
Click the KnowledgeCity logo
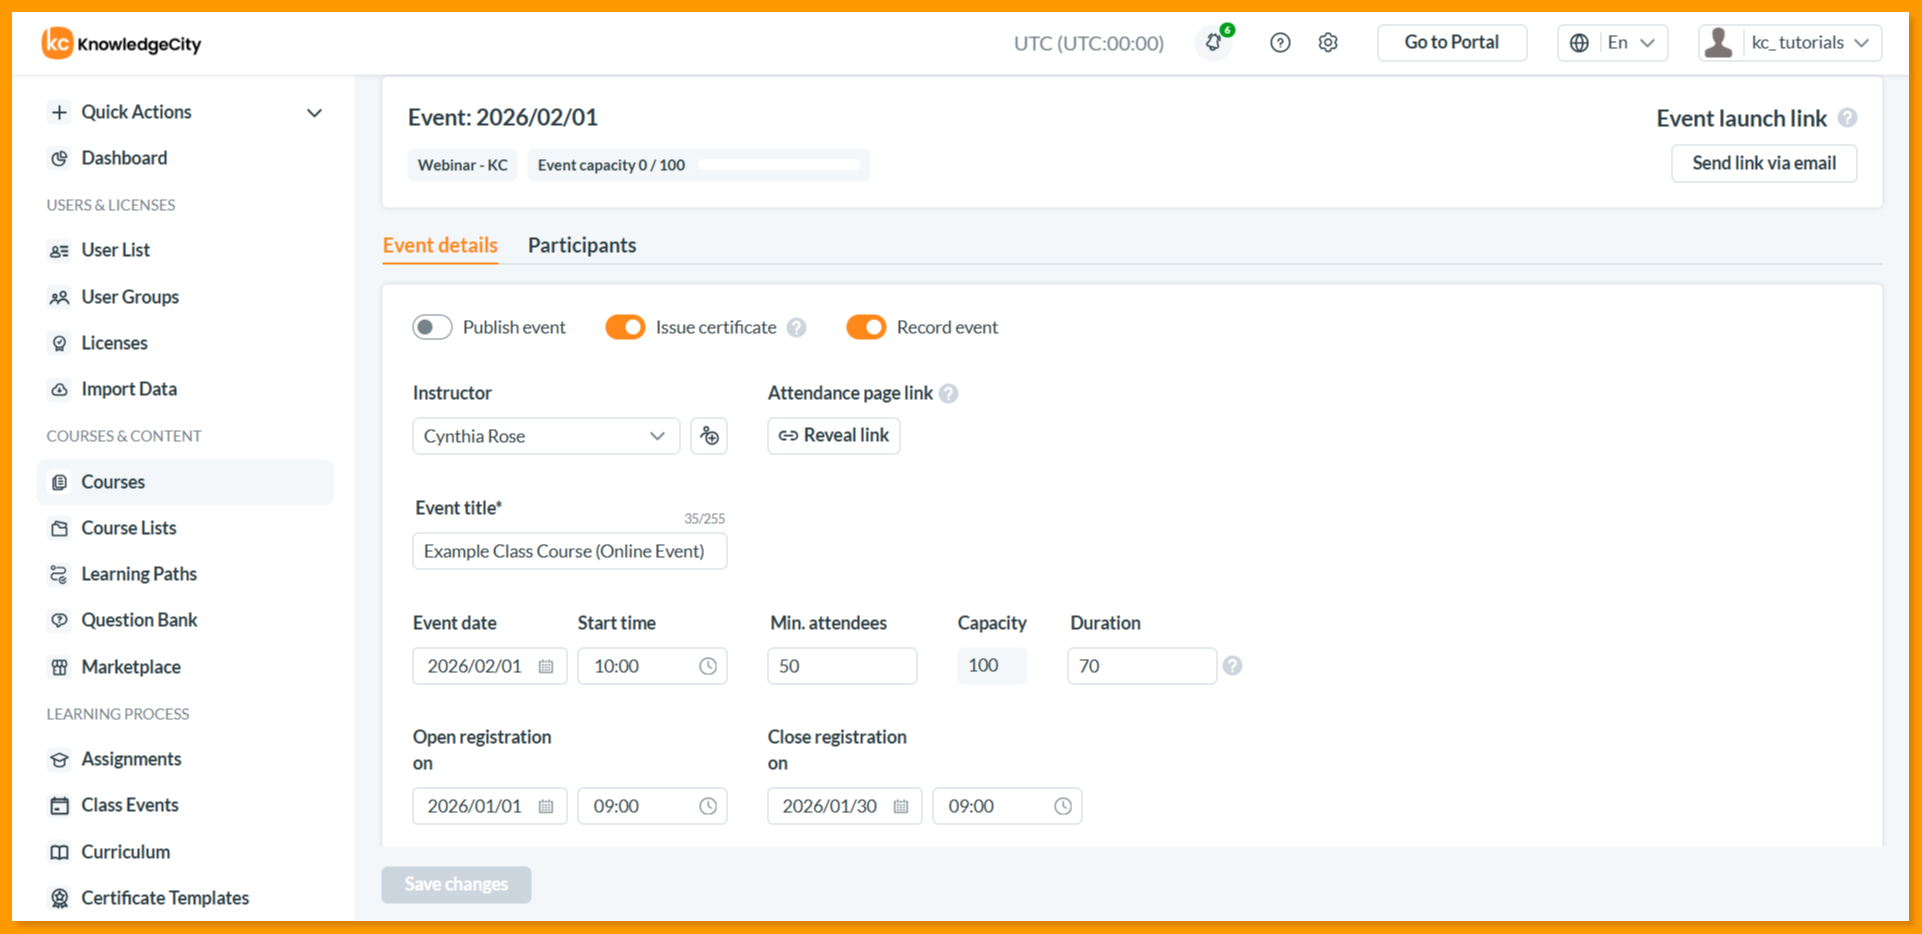click(121, 43)
